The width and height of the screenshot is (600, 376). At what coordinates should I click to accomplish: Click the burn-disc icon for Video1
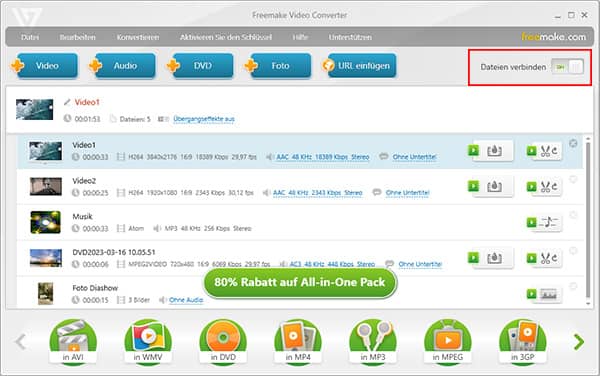point(494,151)
